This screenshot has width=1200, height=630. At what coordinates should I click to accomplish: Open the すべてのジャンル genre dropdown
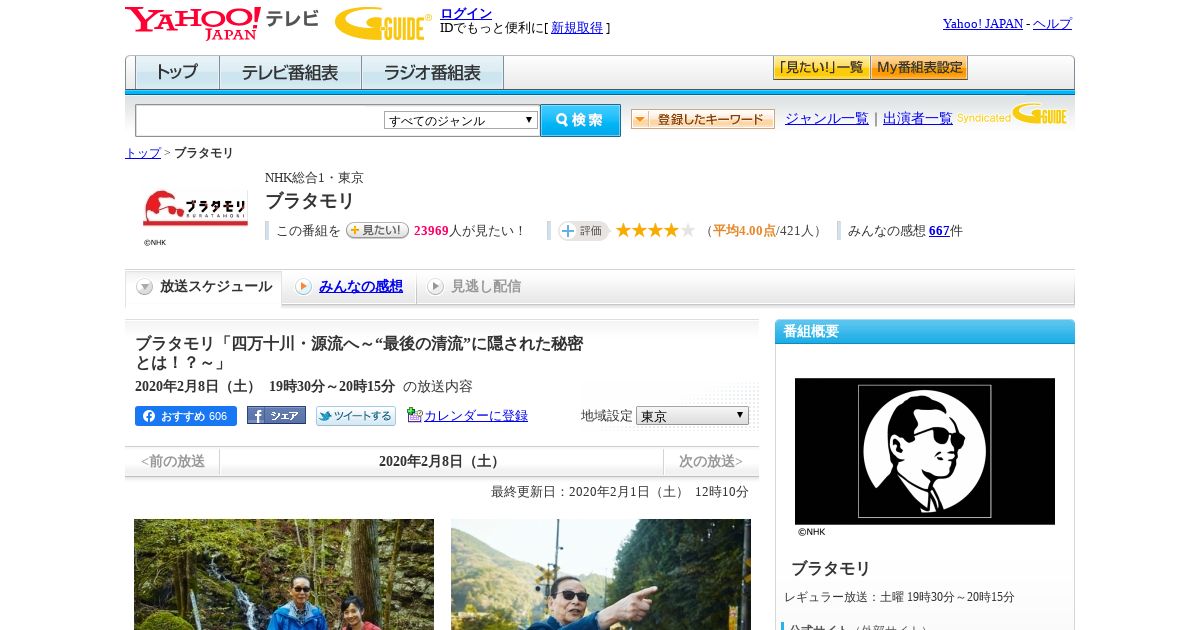[x=461, y=120]
